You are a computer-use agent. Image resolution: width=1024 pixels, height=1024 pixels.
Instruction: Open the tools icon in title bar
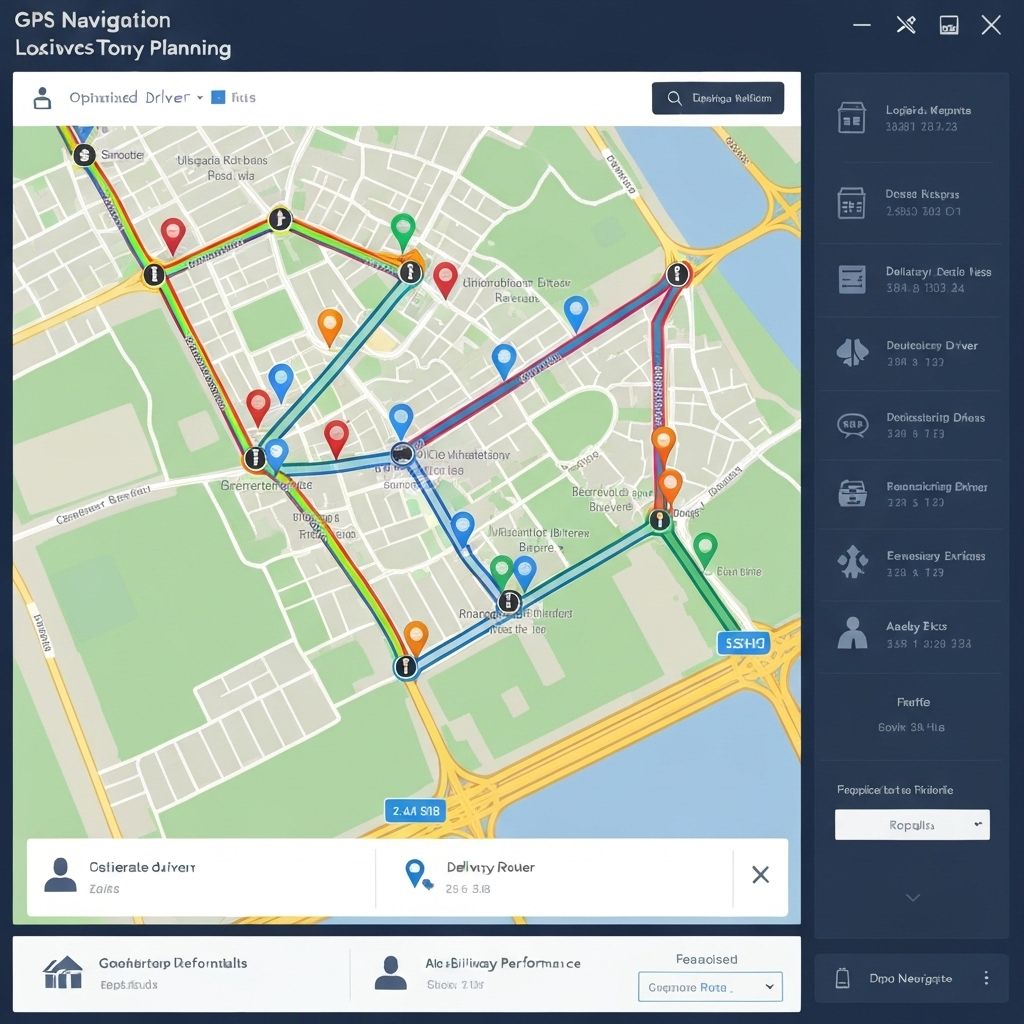point(906,25)
